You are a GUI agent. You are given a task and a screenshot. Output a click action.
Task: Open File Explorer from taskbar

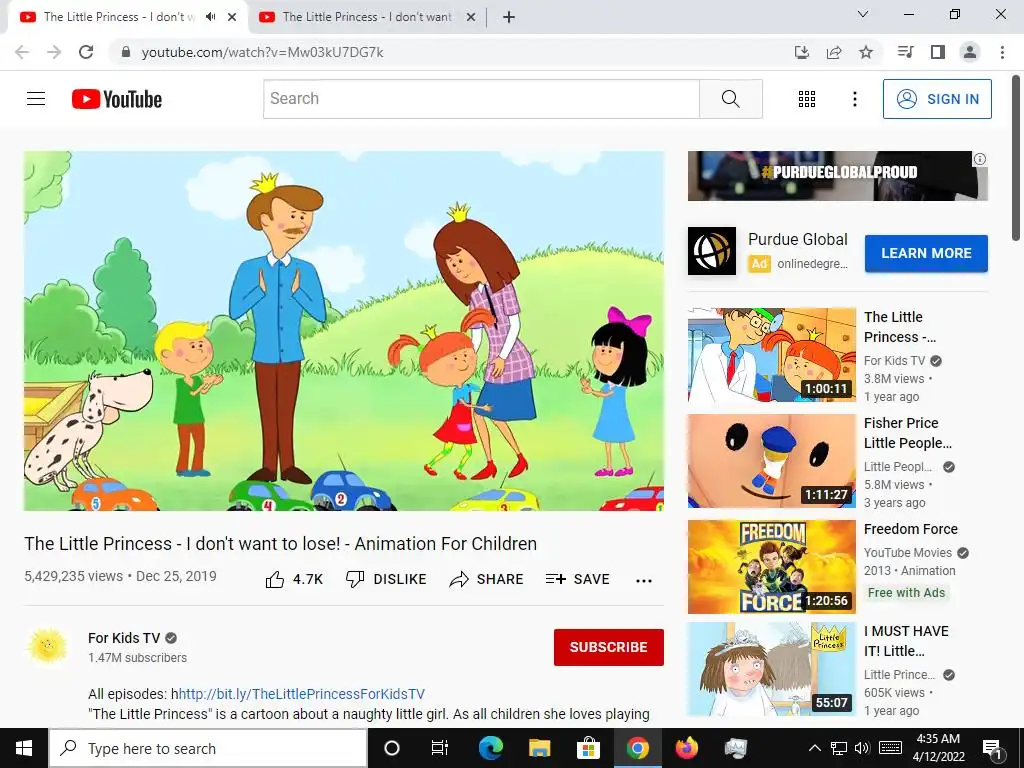(539, 748)
